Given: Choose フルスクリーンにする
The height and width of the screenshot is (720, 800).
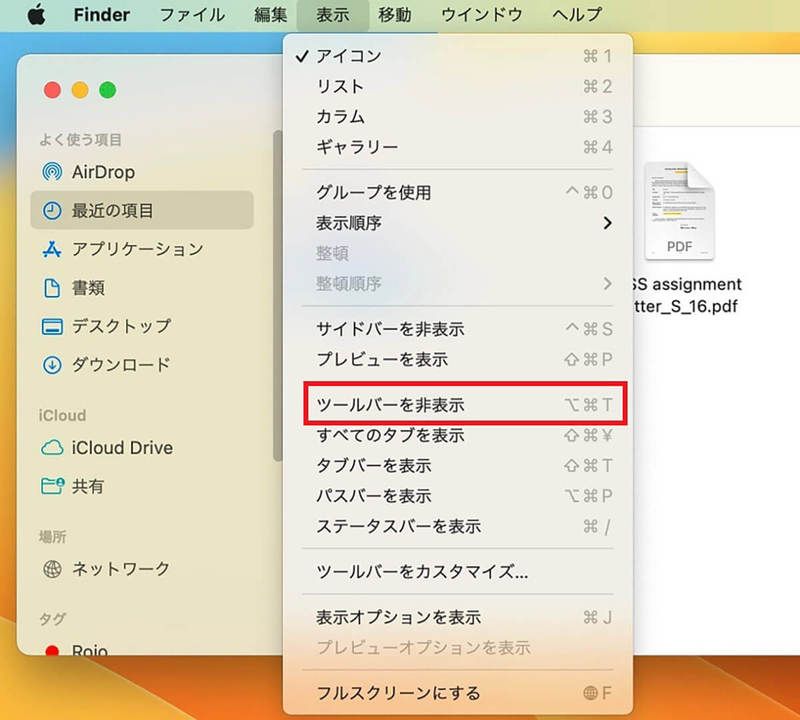Looking at the screenshot, I should point(458,693).
